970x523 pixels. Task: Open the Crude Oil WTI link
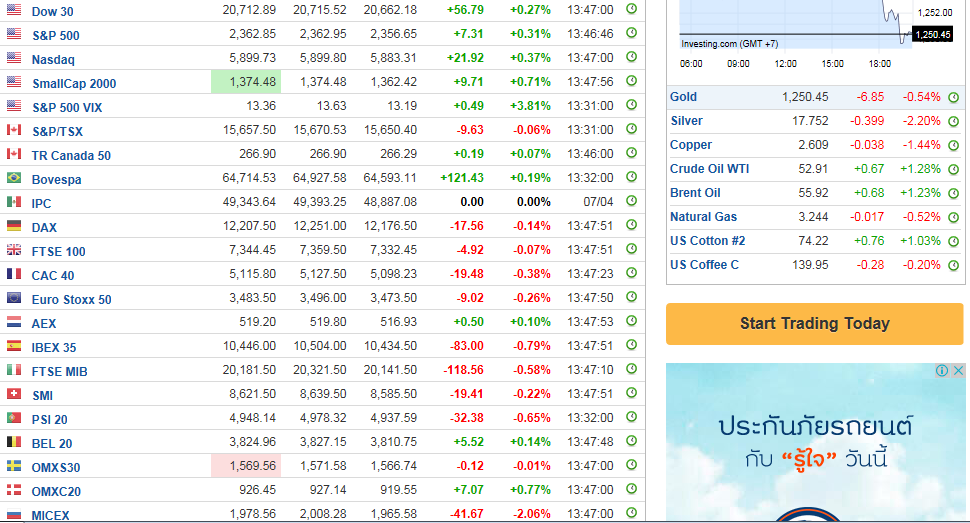coord(710,169)
